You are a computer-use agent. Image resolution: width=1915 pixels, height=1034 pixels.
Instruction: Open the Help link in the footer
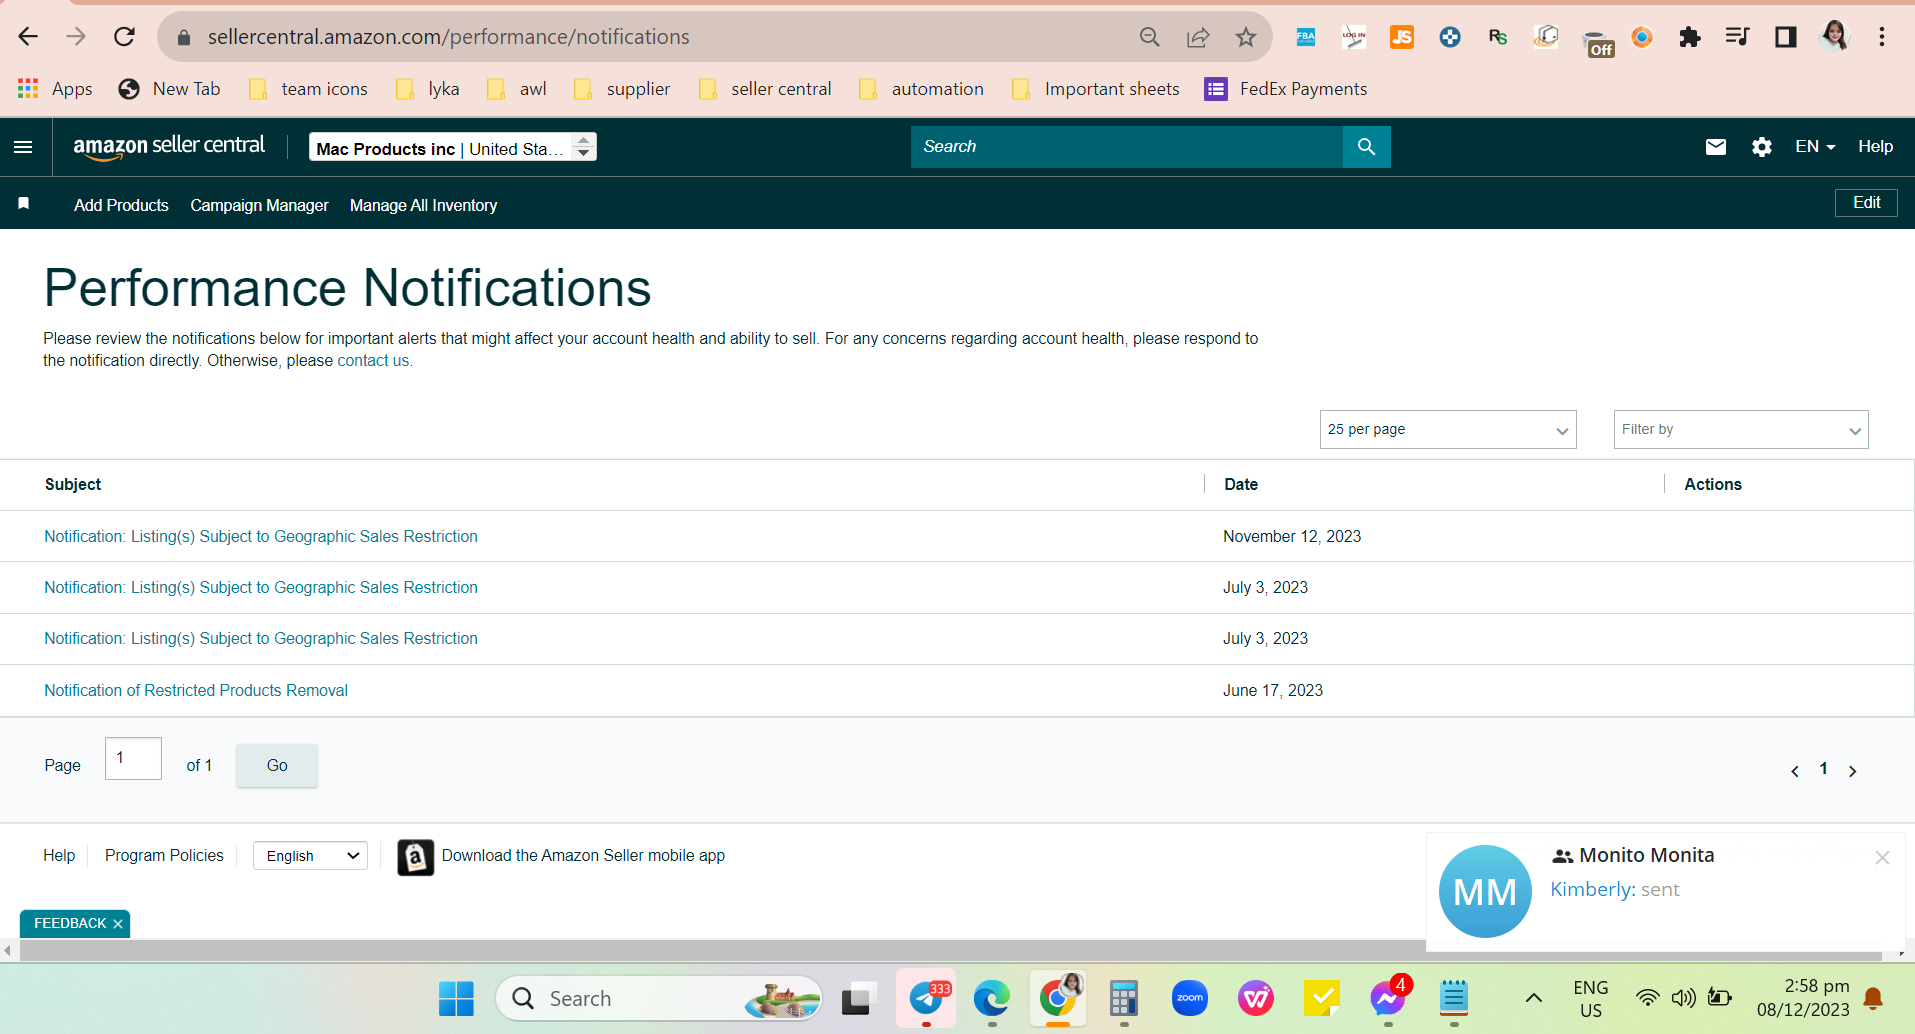(59, 856)
